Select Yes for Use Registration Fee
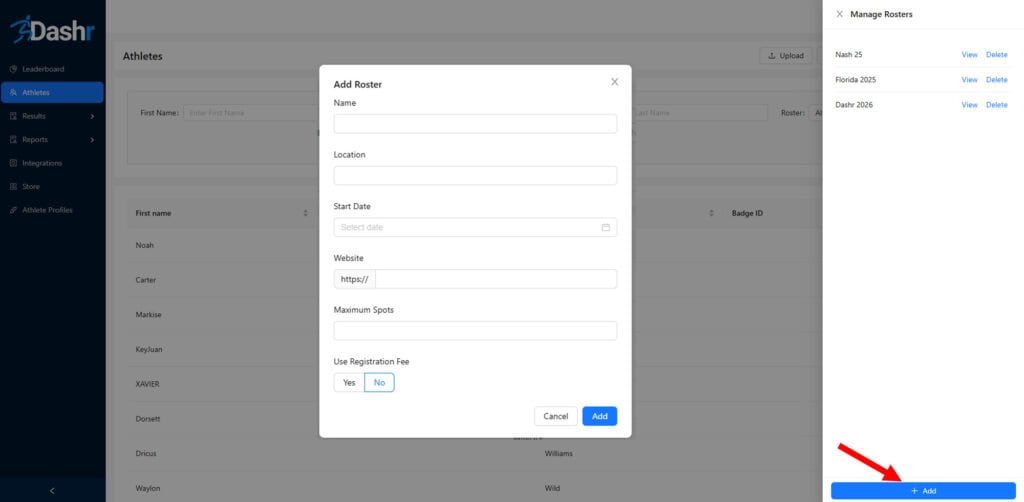The image size is (1024, 502). [349, 383]
